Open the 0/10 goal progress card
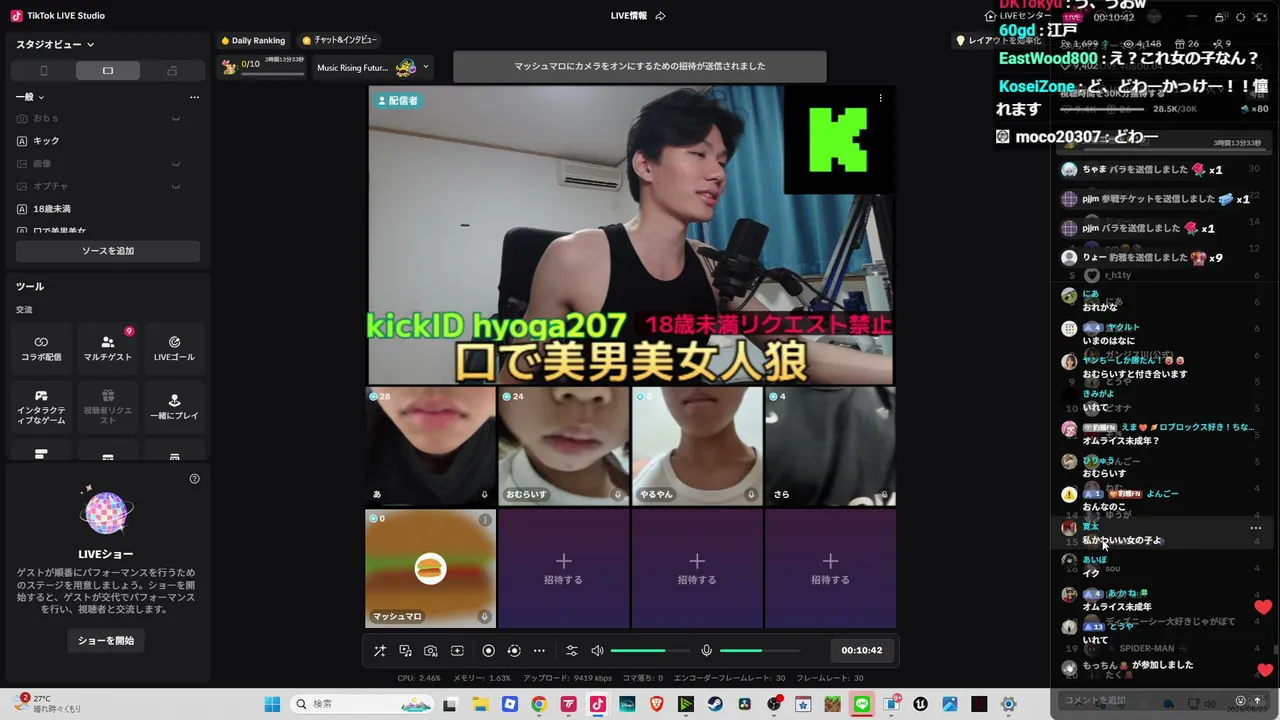The height and width of the screenshot is (720, 1280). 262,68
